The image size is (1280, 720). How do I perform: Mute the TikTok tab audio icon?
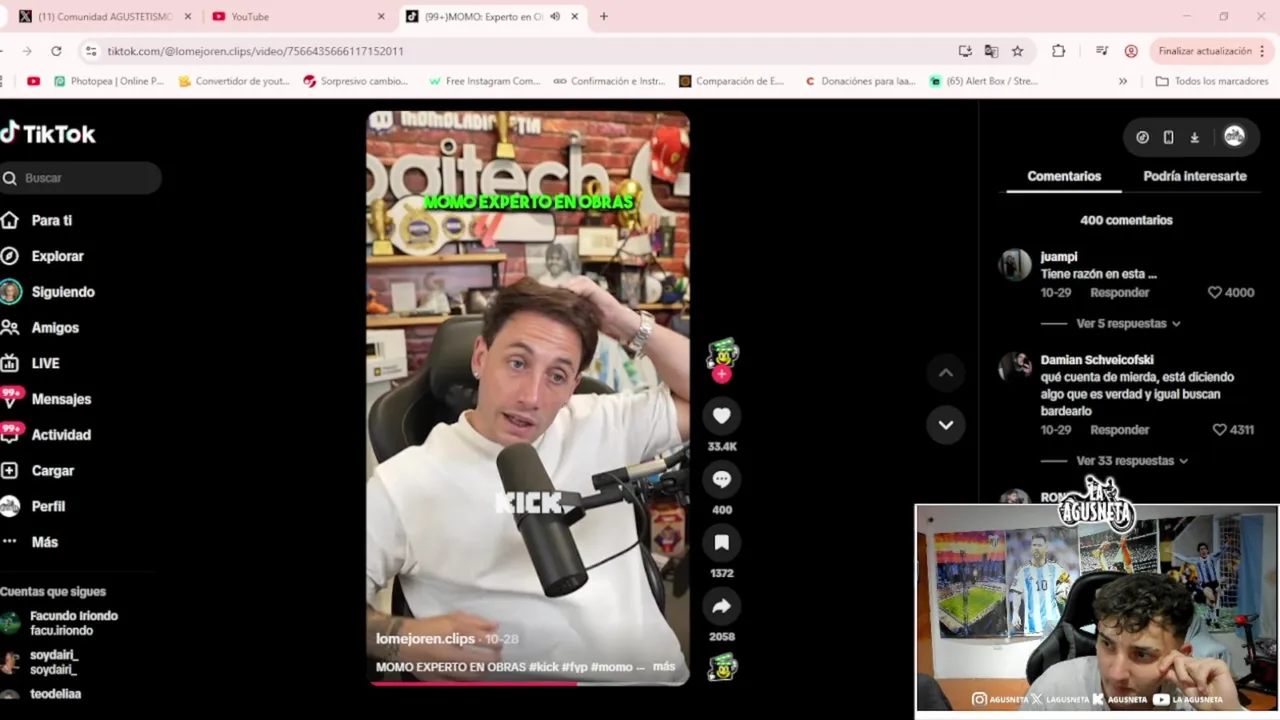(554, 16)
